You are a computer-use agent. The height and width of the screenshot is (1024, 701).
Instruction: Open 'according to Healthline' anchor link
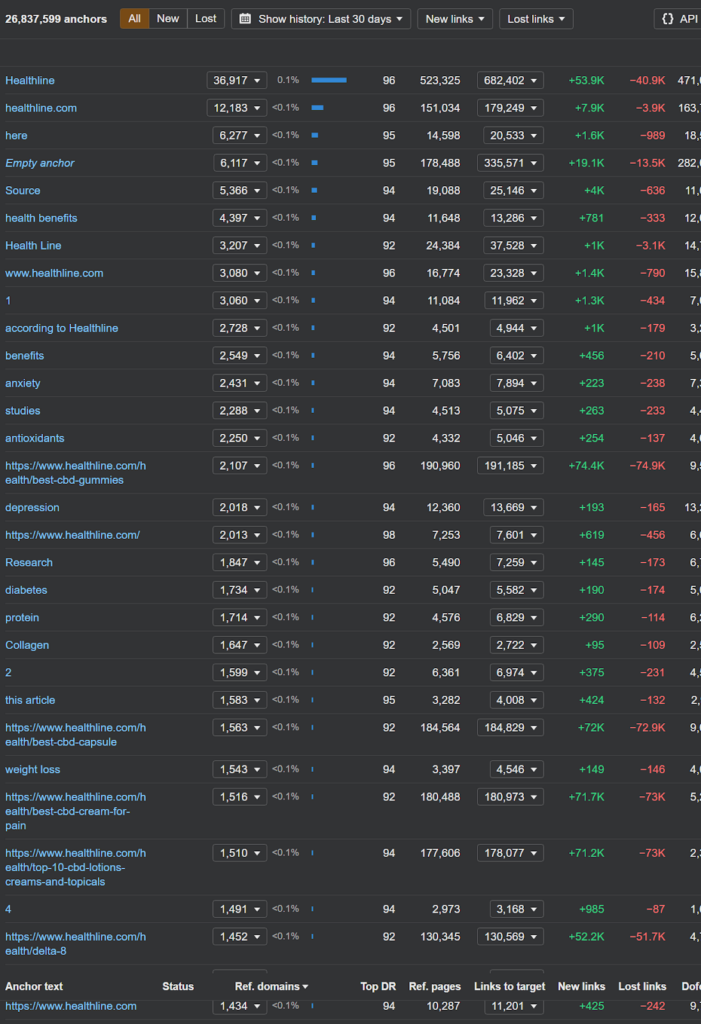61,328
